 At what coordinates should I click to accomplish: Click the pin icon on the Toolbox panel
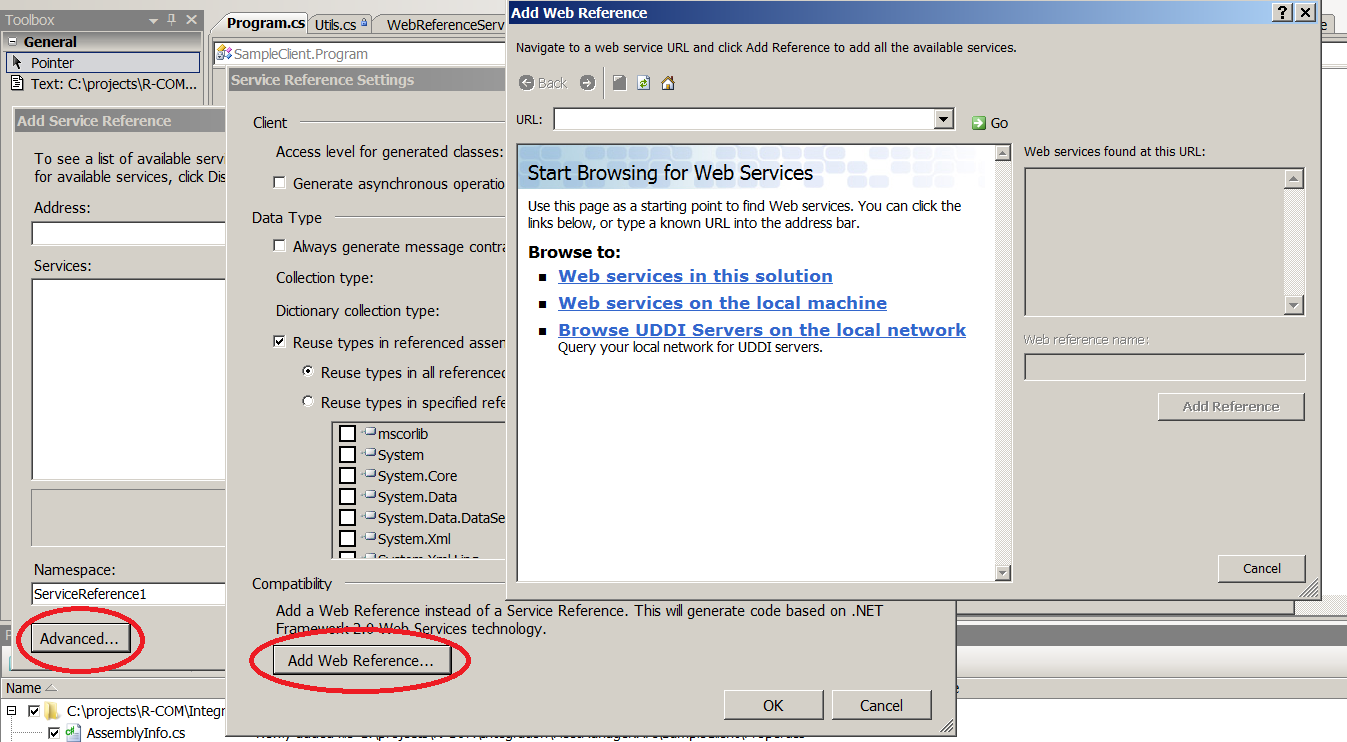coord(172,19)
